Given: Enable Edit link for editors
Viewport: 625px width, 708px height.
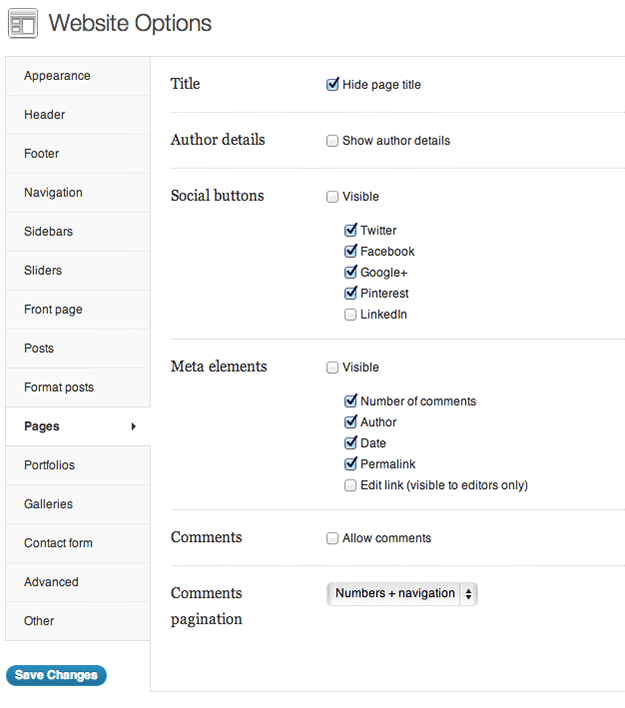Looking at the screenshot, I should pos(350,485).
